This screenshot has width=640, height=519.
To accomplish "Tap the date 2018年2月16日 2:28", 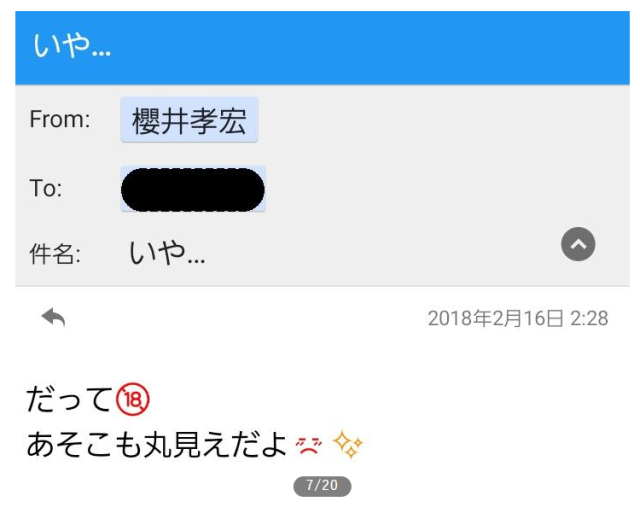I will [518, 318].
